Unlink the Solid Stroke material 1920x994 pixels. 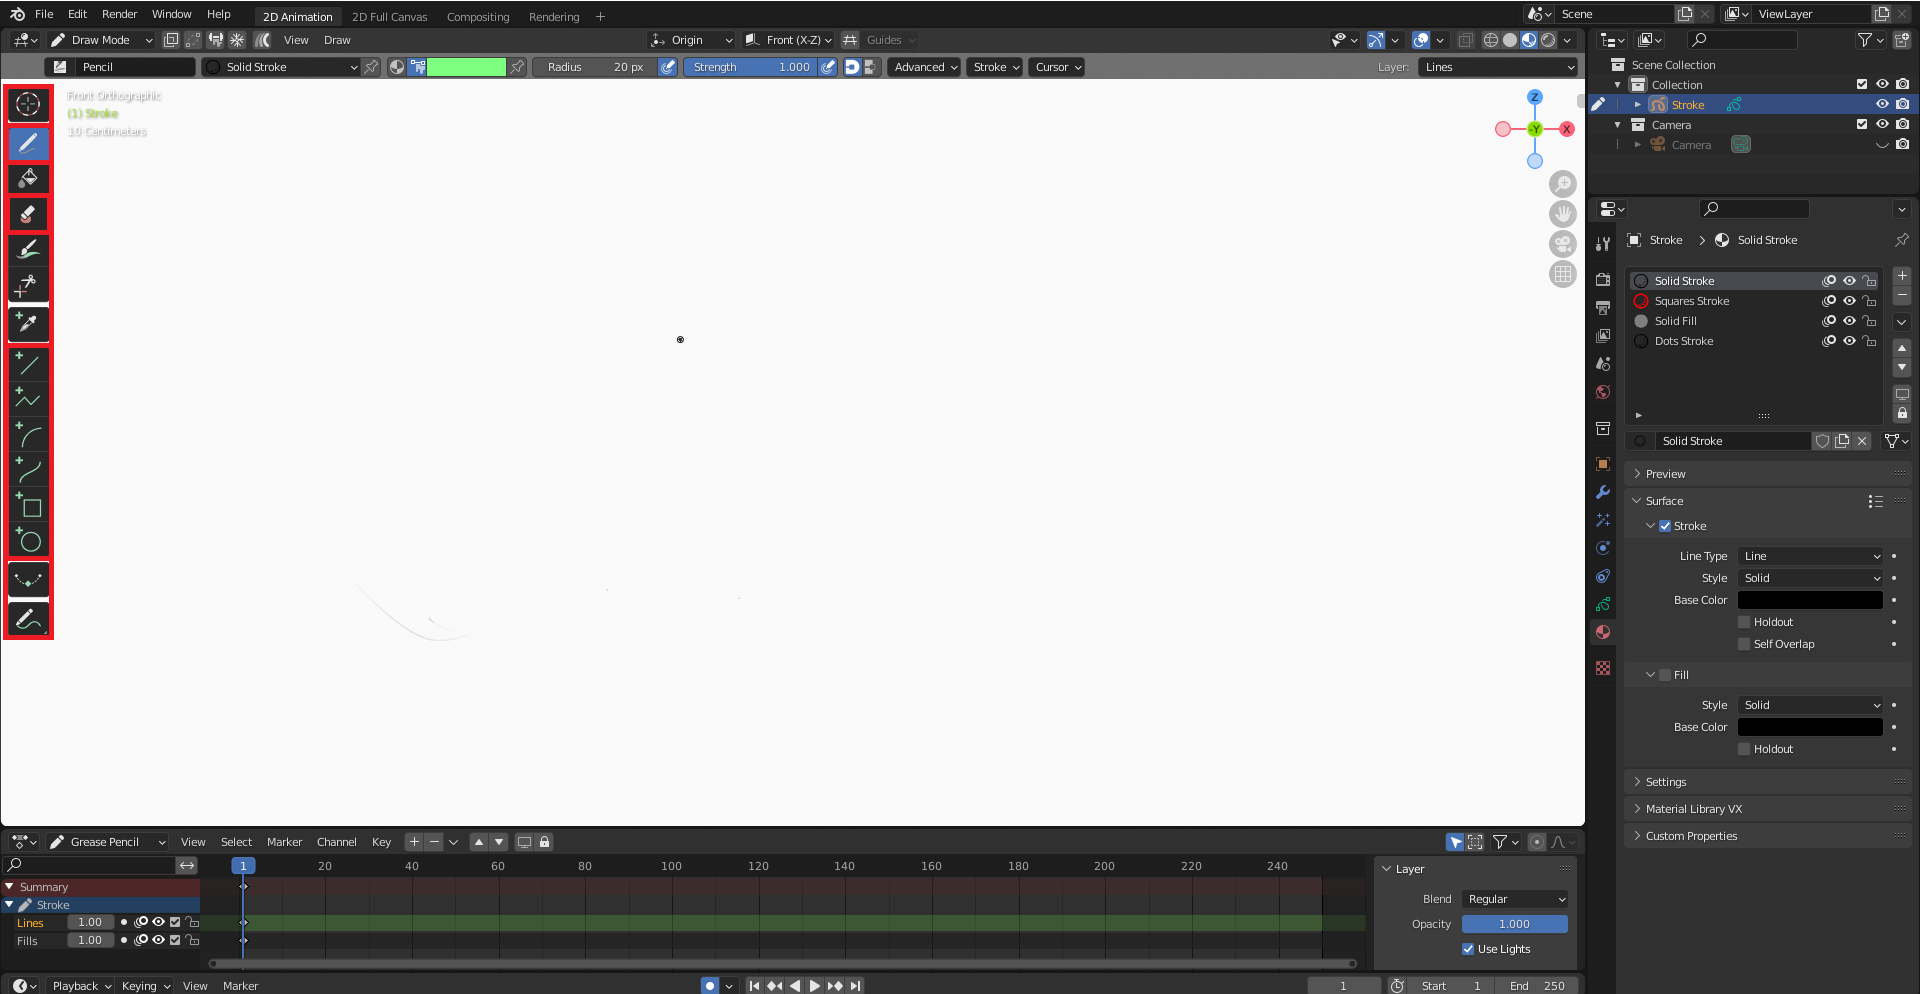1862,441
